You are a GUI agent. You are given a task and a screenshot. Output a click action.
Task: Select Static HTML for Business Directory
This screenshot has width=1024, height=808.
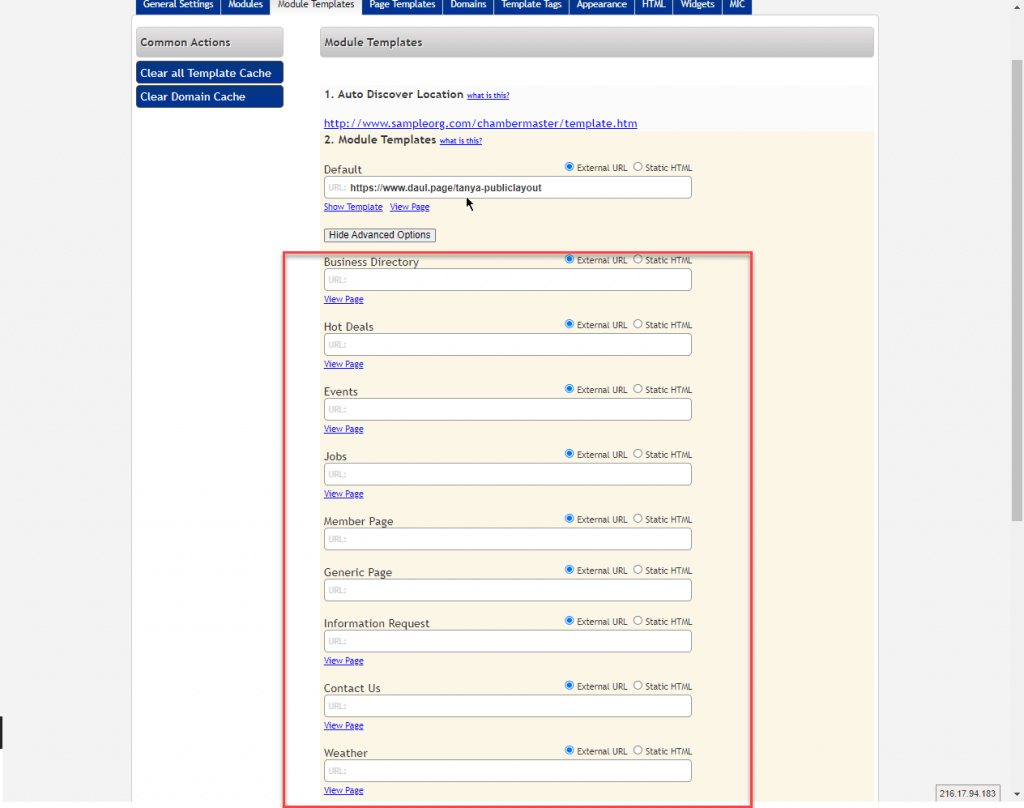click(x=637, y=260)
